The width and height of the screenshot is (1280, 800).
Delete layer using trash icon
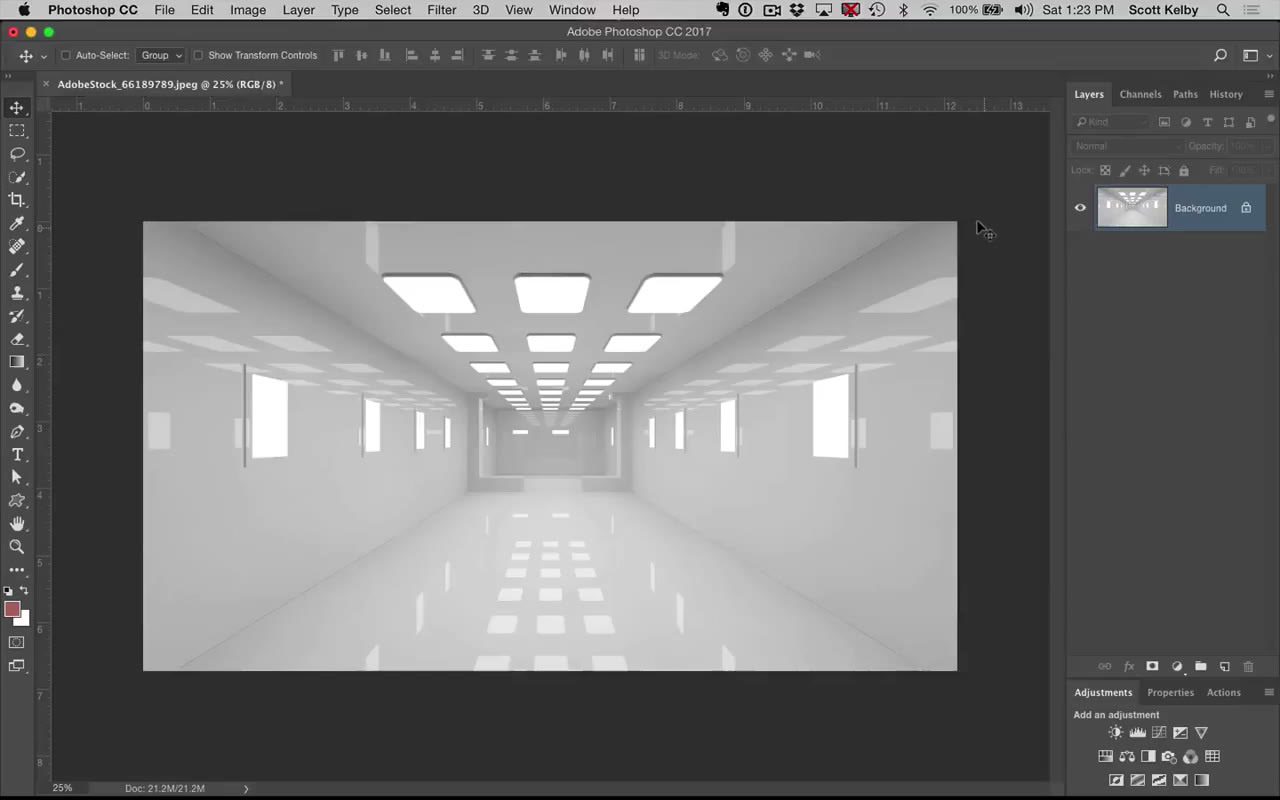point(1248,666)
